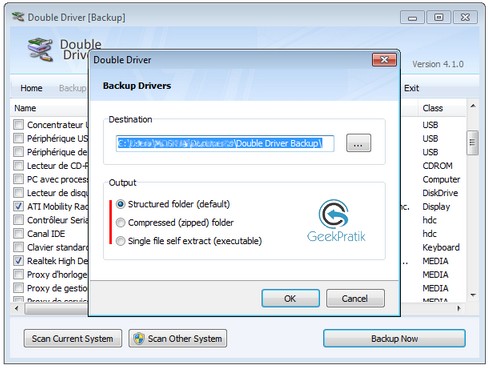Click the Backup menu item
Screen dimensions: 490x369
(72, 88)
